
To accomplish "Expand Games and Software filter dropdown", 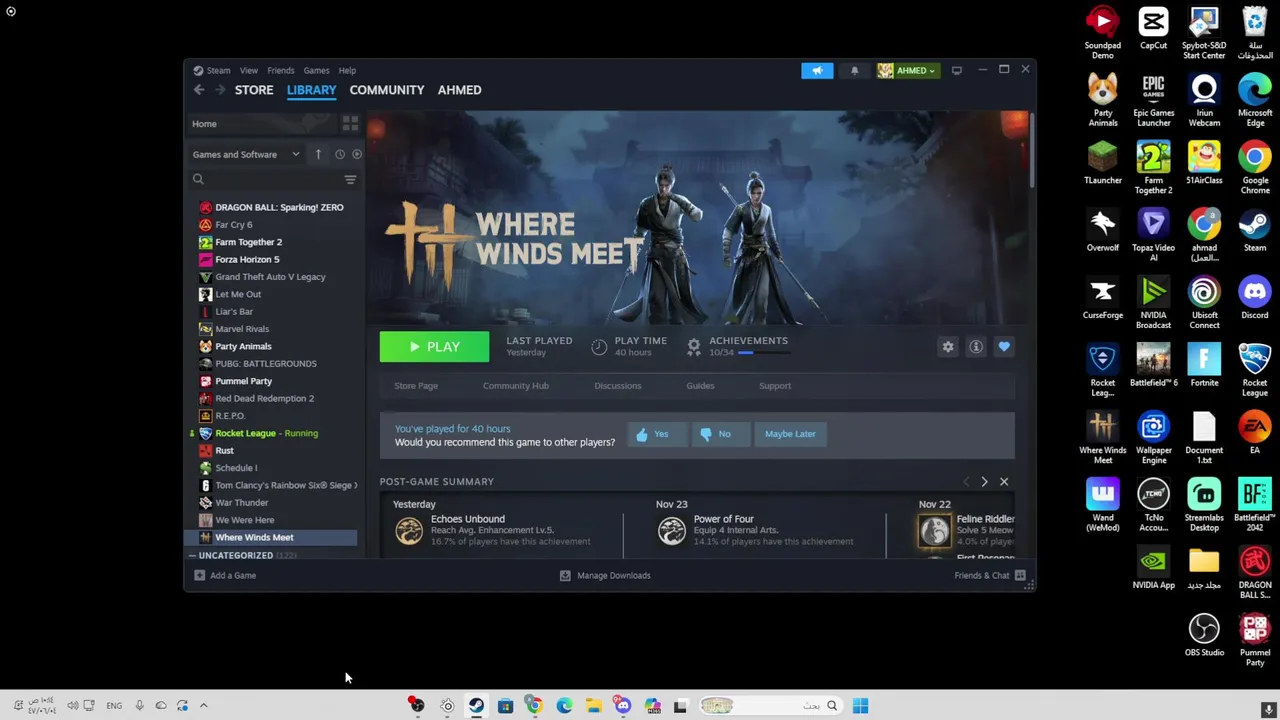I will tap(246, 154).
